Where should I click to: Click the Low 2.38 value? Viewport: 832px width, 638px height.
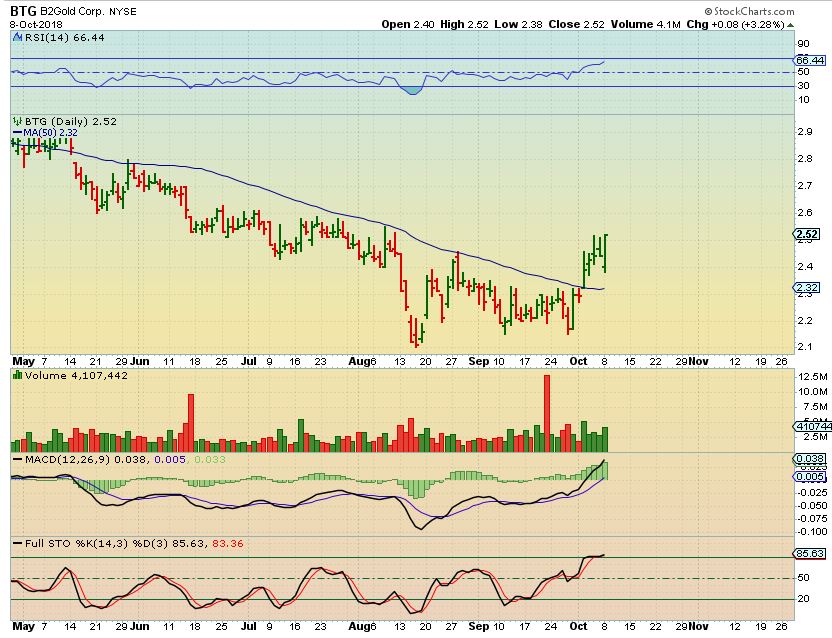pyautogui.click(x=518, y=24)
